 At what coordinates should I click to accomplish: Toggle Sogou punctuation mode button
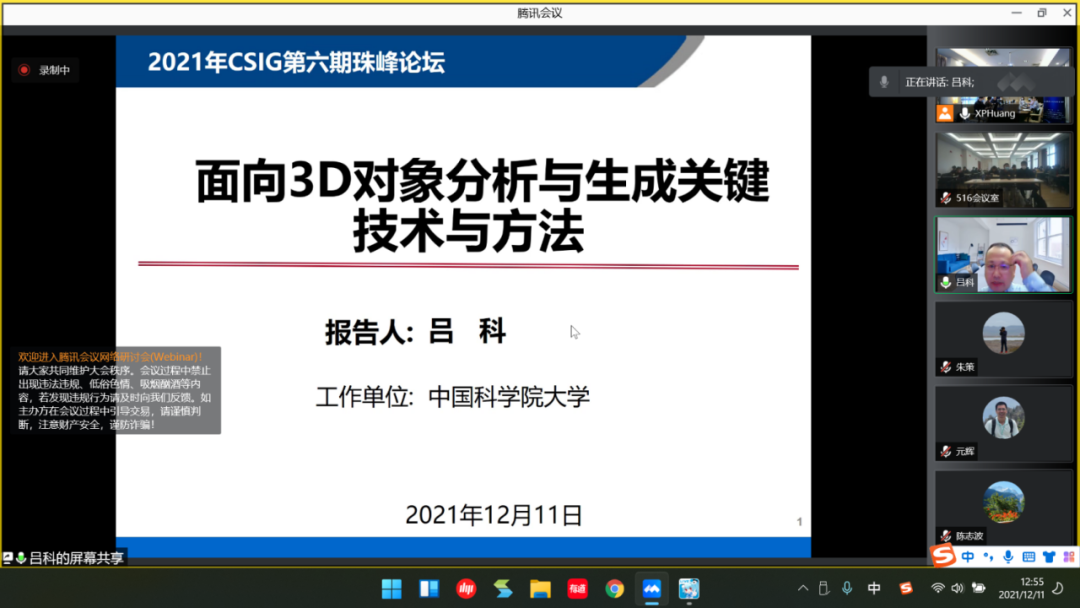[x=988, y=556]
